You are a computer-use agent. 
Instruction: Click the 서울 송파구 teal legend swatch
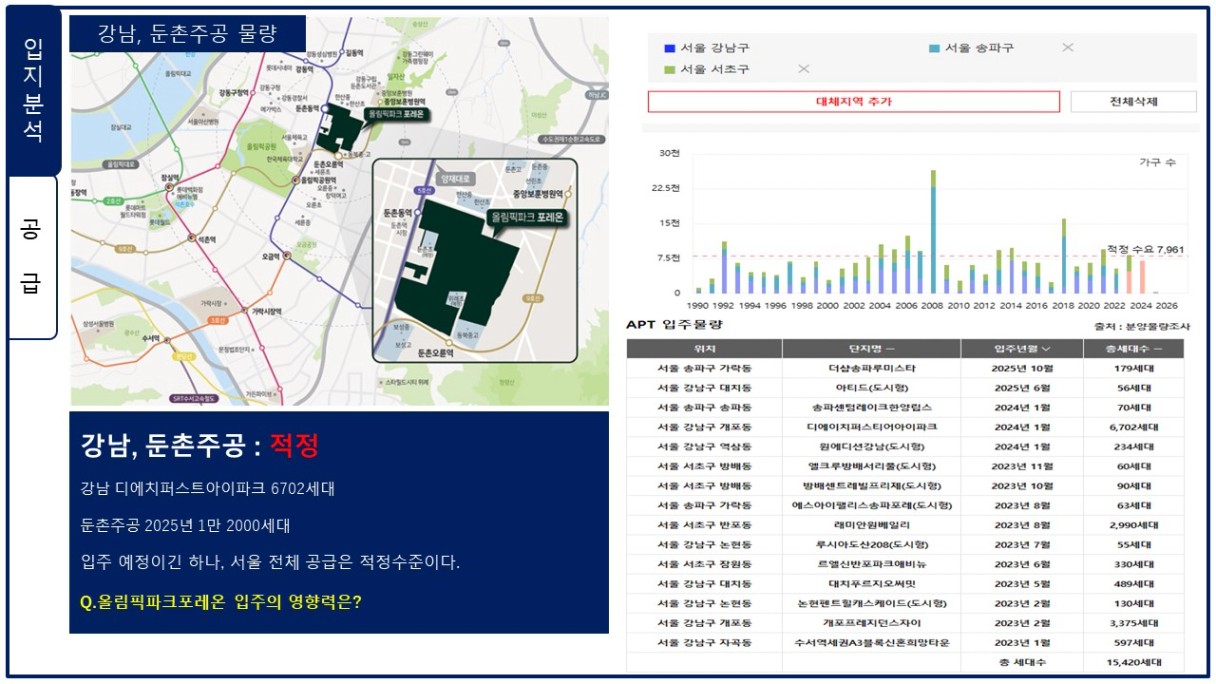click(x=934, y=48)
